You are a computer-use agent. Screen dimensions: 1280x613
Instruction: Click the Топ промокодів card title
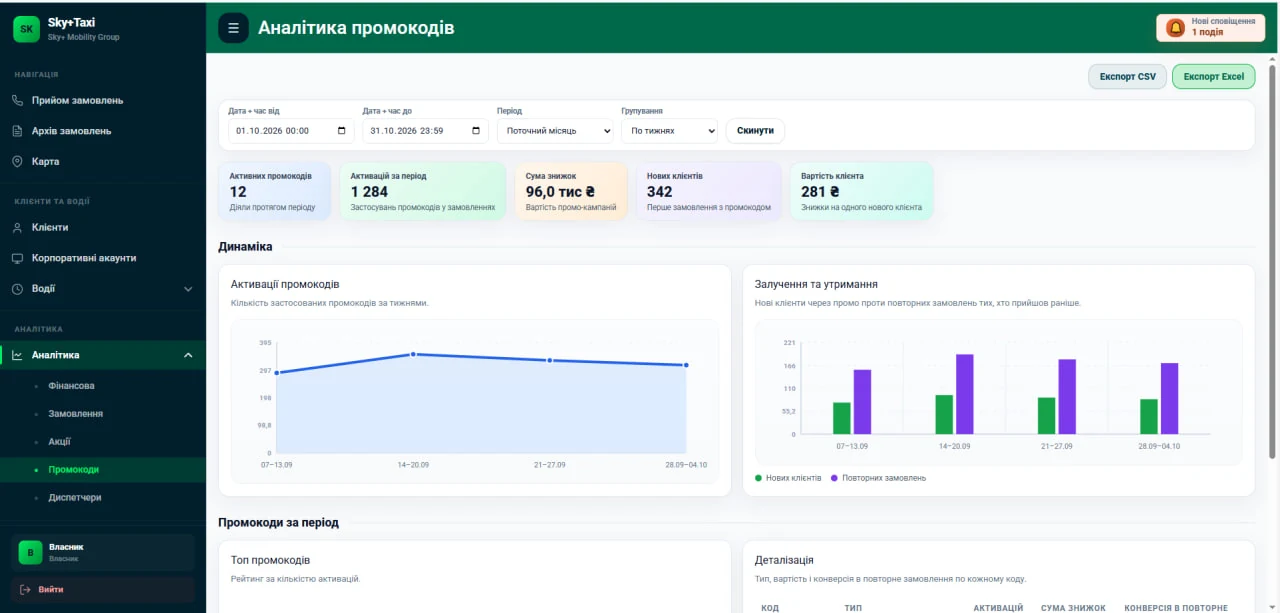[270, 560]
